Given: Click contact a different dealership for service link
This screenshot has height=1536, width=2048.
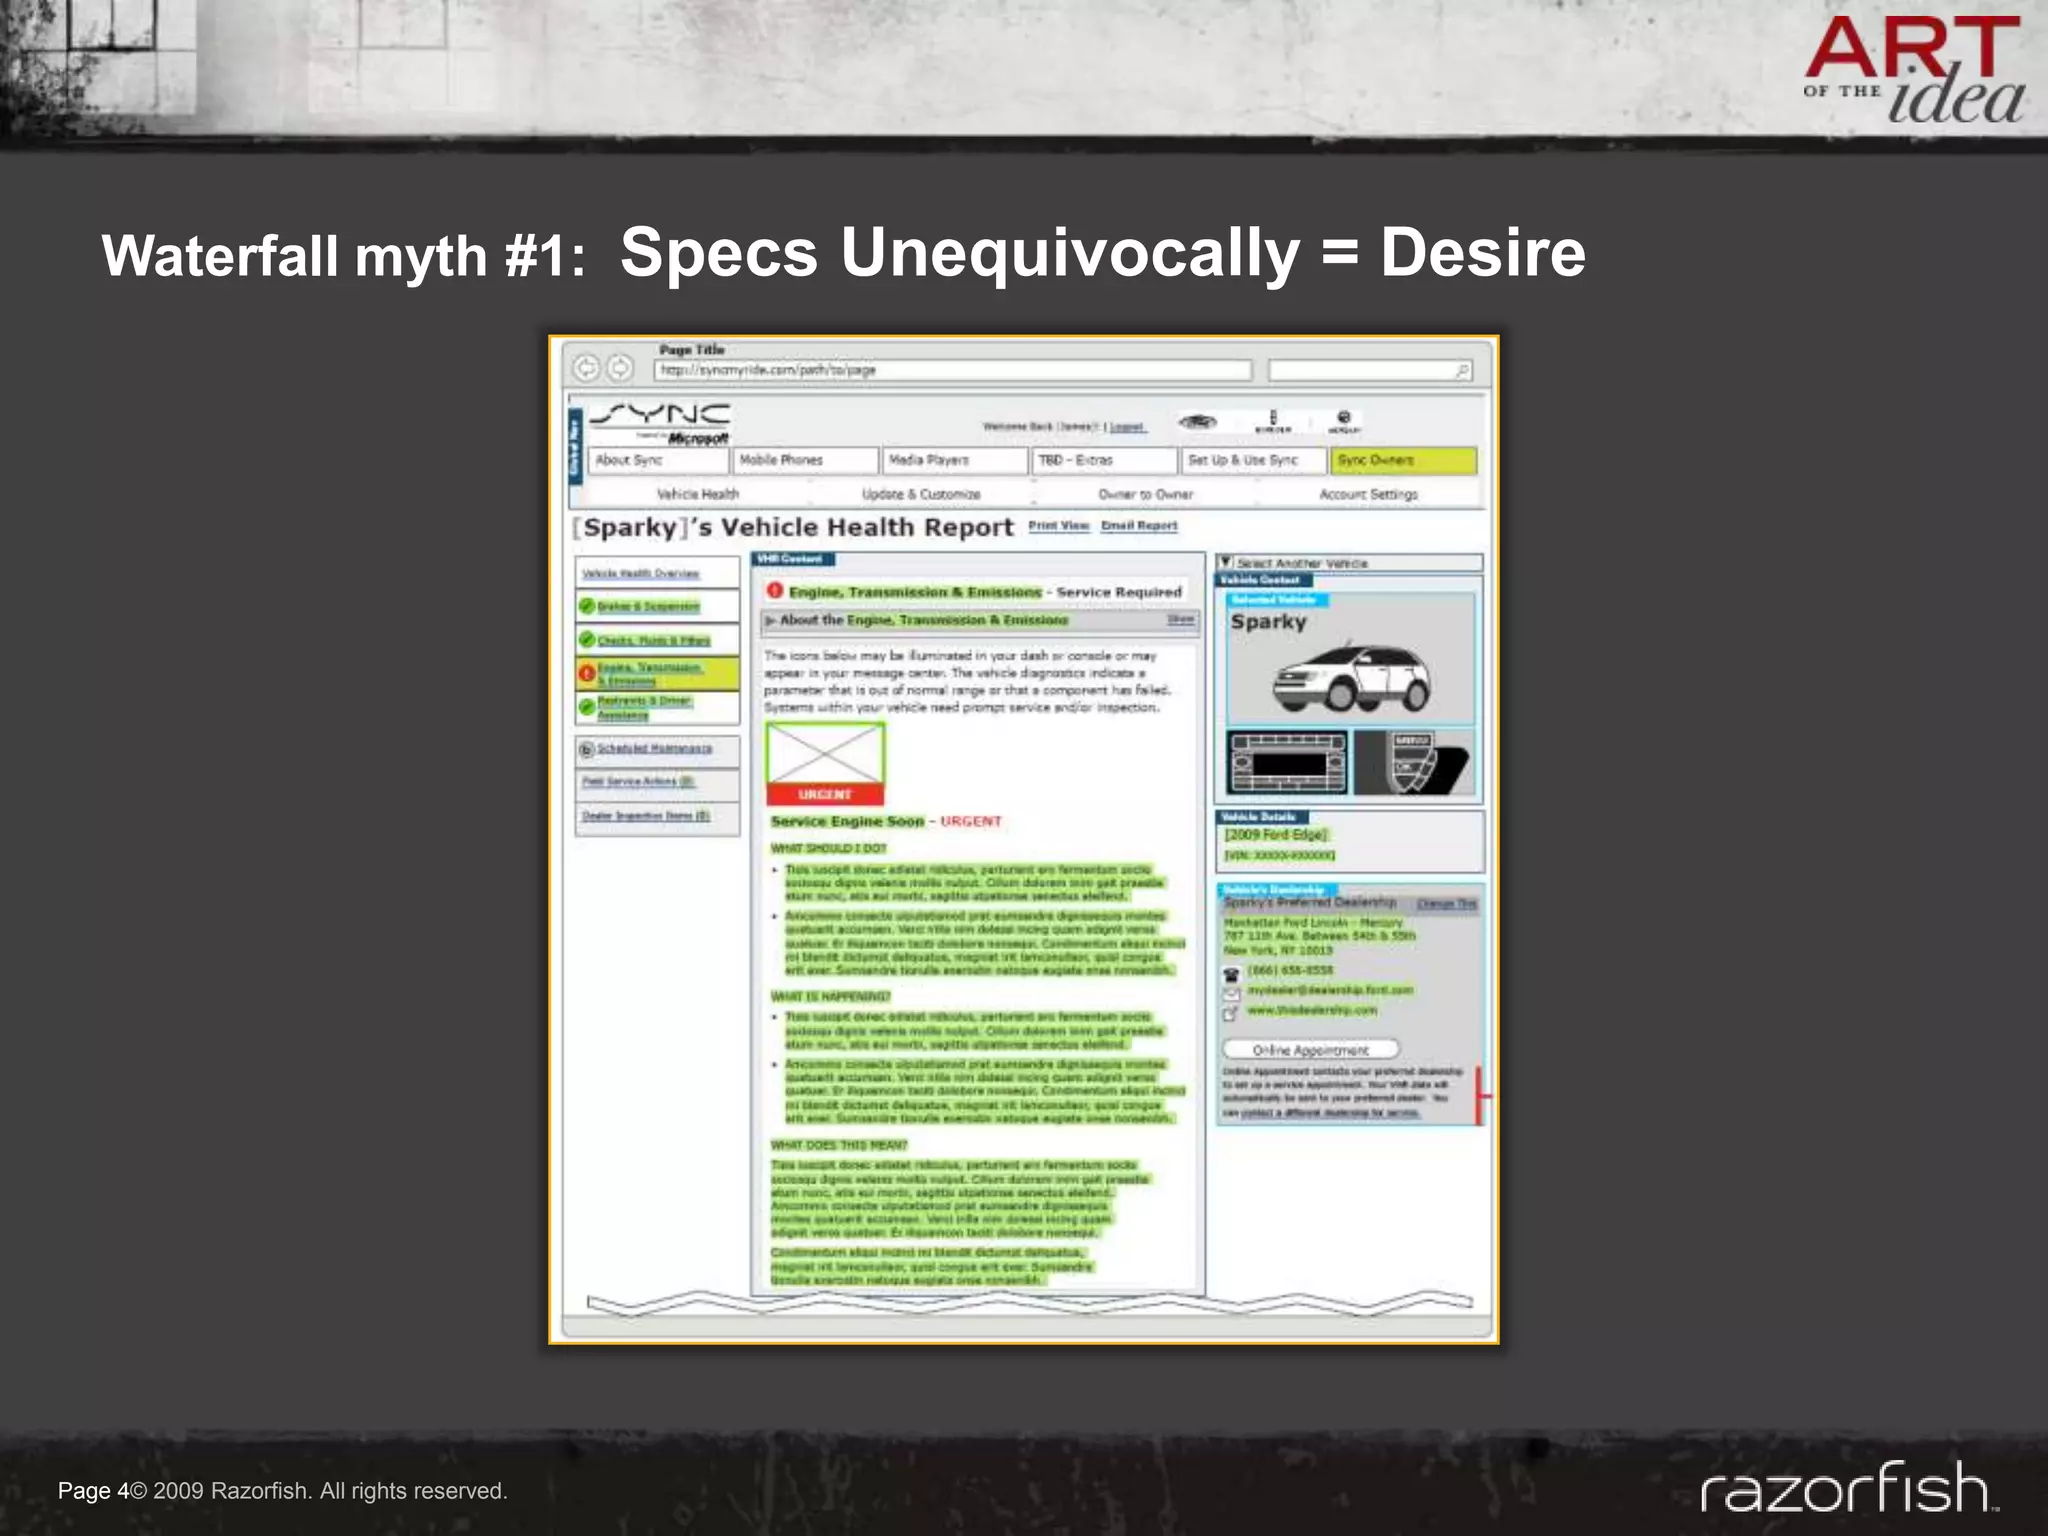Looking at the screenshot, I should coord(1330,1112).
